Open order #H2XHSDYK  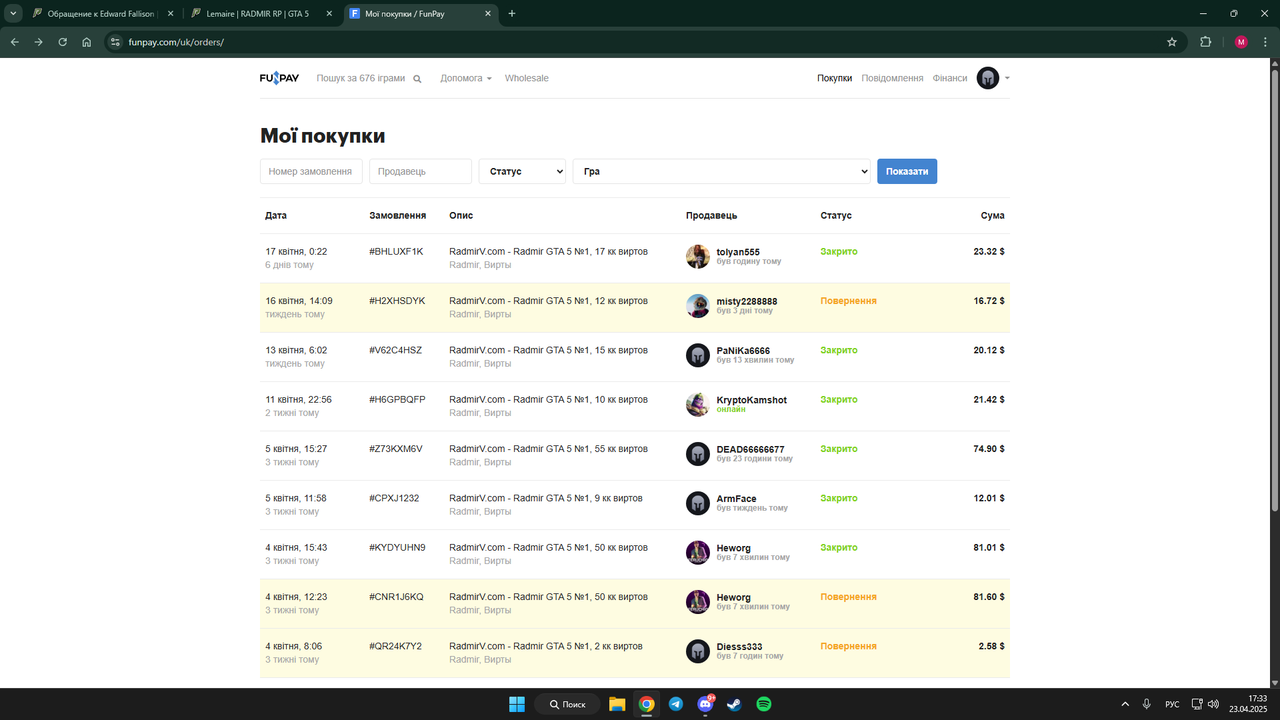(397, 301)
